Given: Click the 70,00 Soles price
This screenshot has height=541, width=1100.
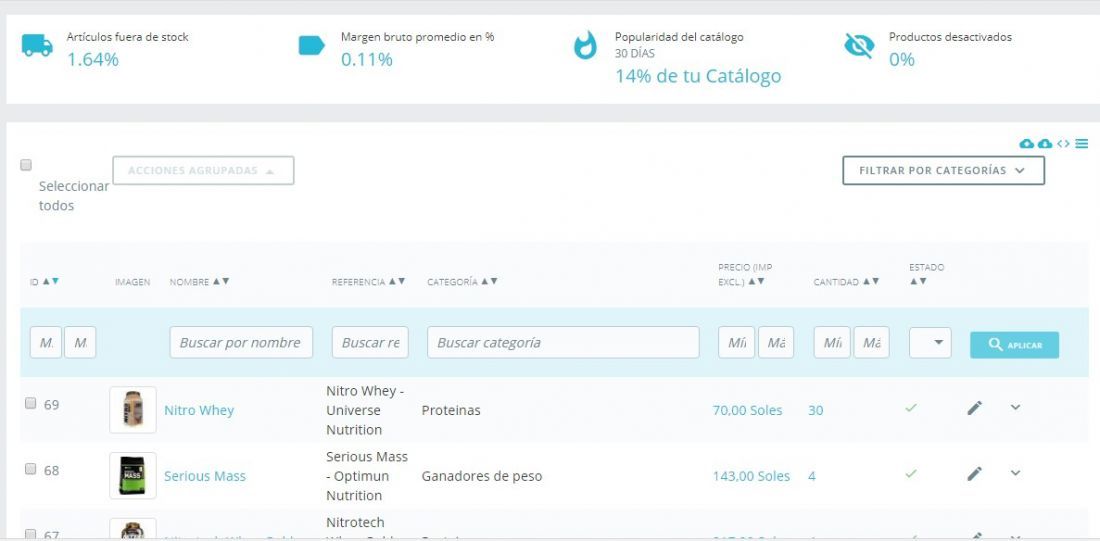Looking at the screenshot, I should point(747,410).
